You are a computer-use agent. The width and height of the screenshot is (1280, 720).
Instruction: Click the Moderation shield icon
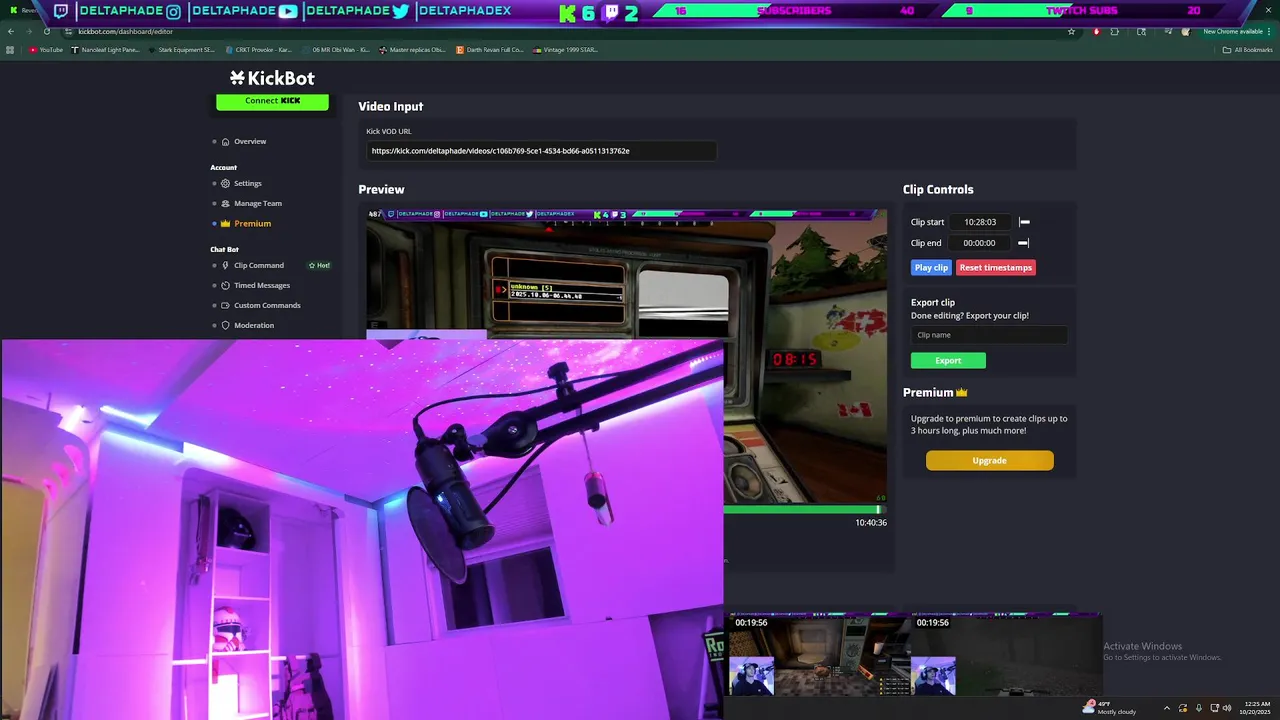click(x=226, y=326)
